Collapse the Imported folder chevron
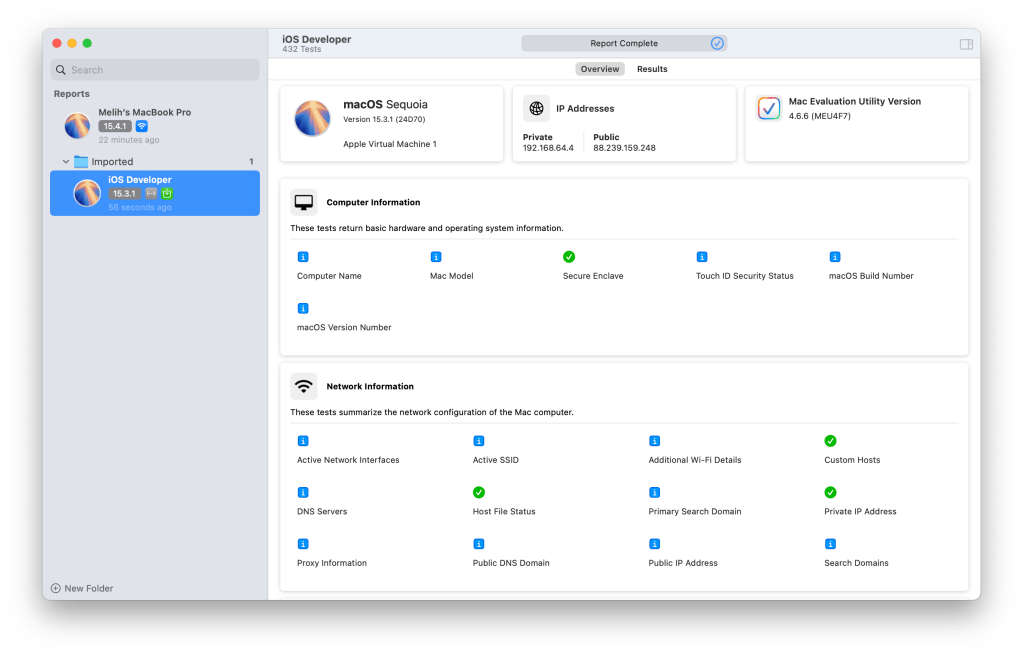This screenshot has width=1023, height=656. [66, 162]
